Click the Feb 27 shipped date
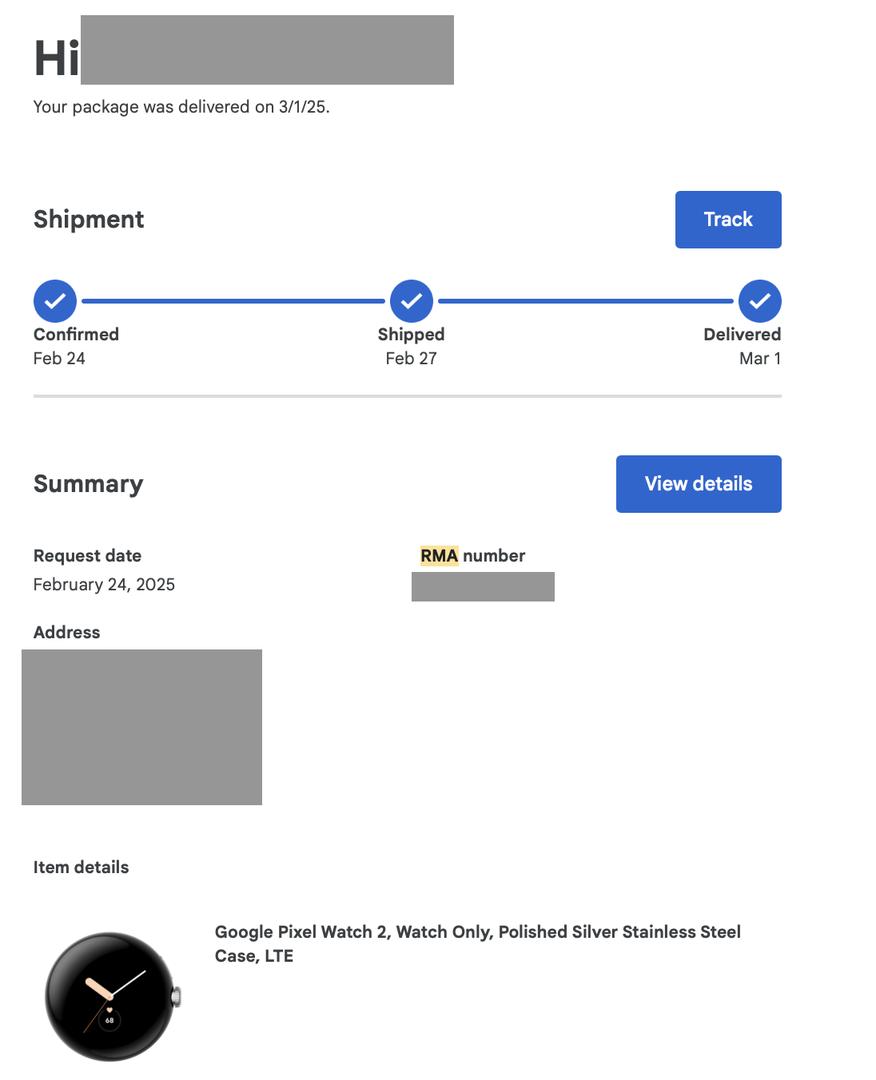Screen dimensions: 876x1080 tap(411, 359)
